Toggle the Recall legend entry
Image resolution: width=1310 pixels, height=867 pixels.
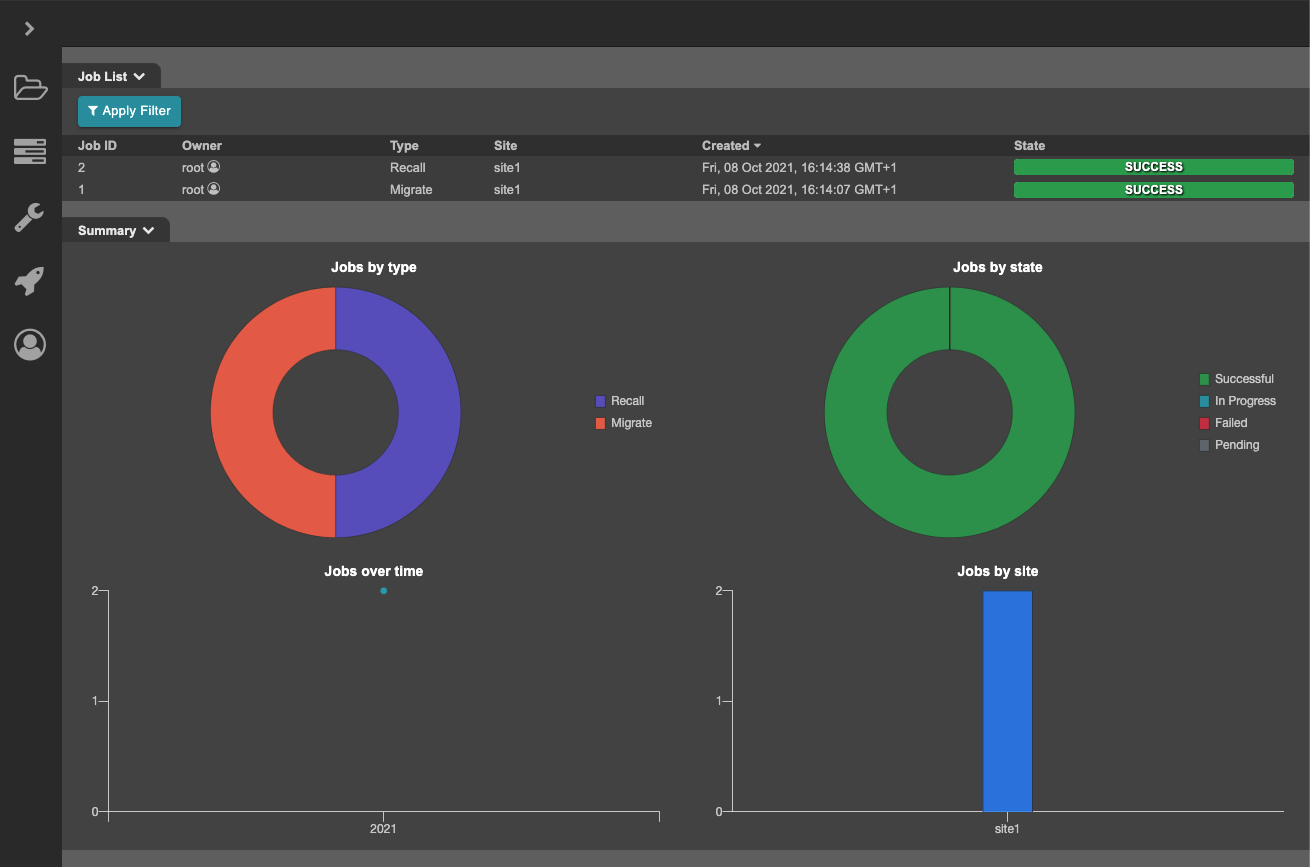[x=627, y=401]
